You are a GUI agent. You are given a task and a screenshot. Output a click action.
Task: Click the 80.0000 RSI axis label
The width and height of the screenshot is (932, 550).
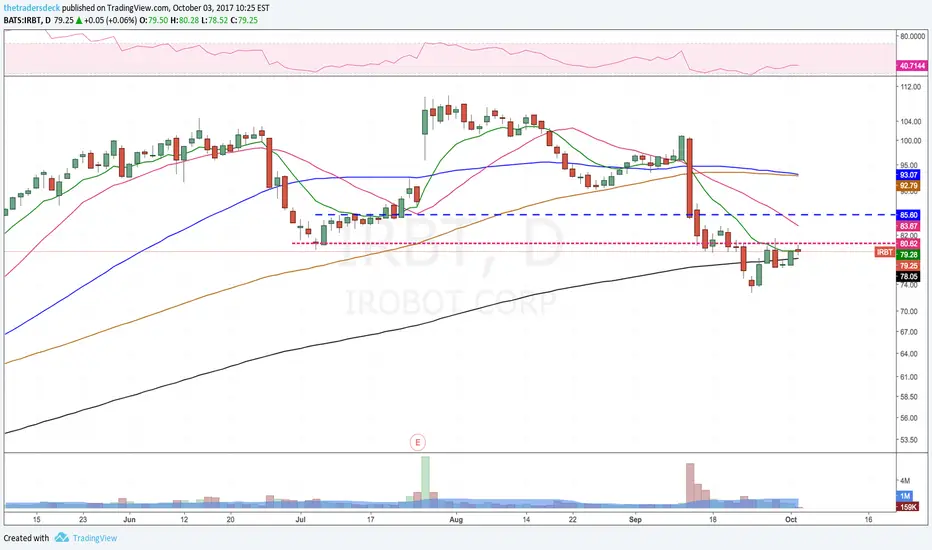(x=912, y=36)
